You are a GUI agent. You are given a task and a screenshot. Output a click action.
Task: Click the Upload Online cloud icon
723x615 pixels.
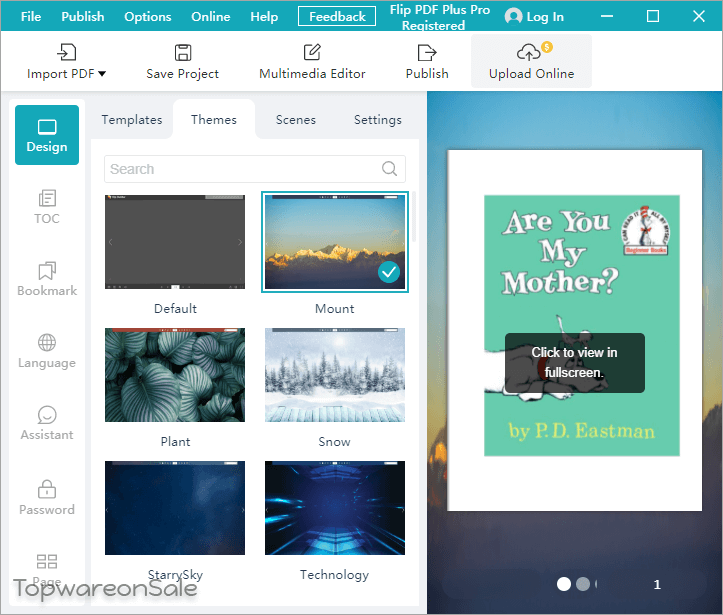[x=528, y=52]
